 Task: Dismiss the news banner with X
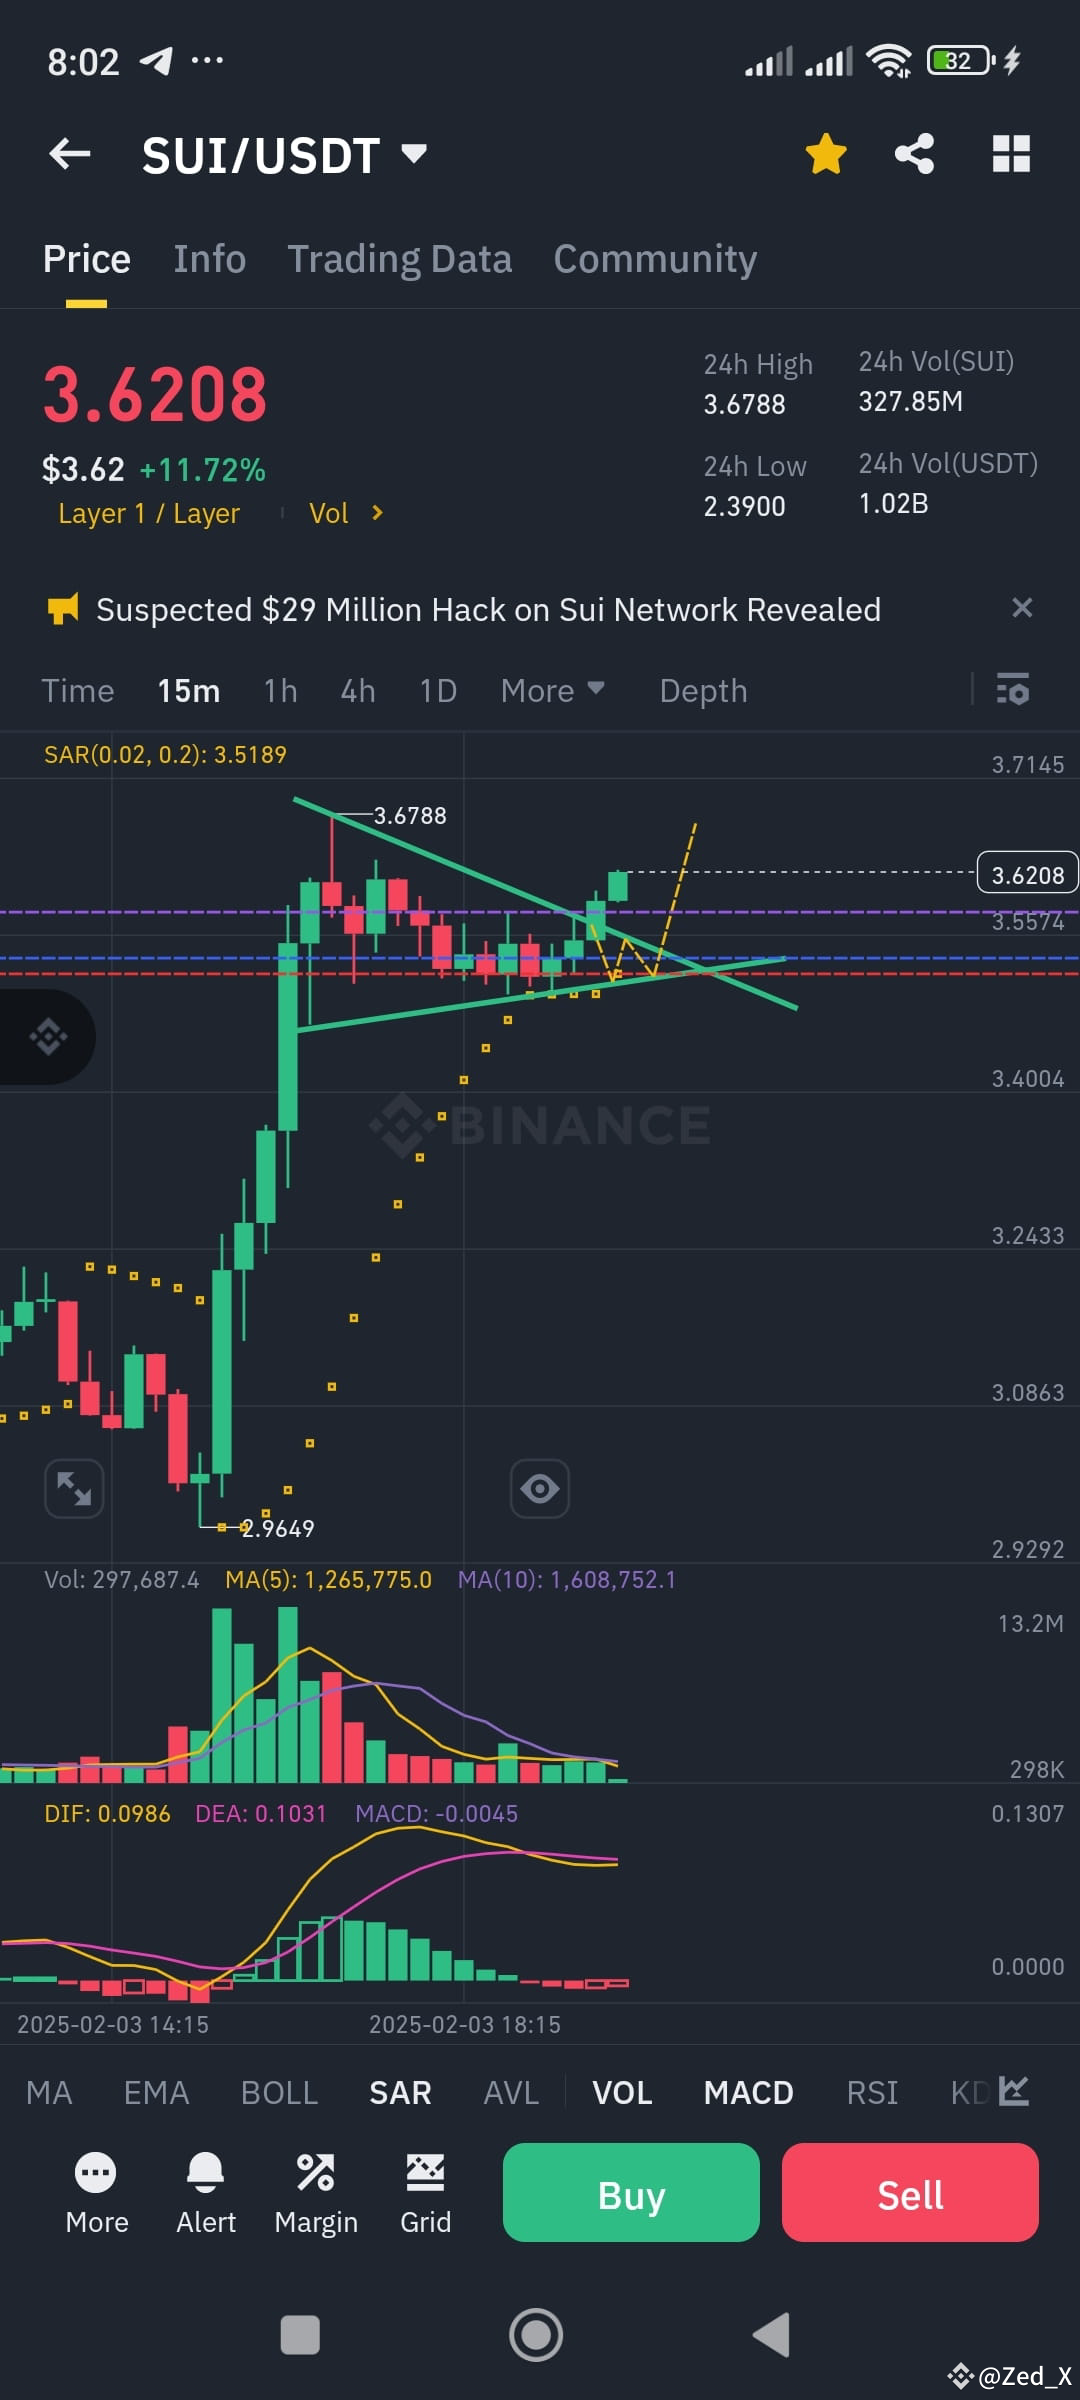[1022, 608]
